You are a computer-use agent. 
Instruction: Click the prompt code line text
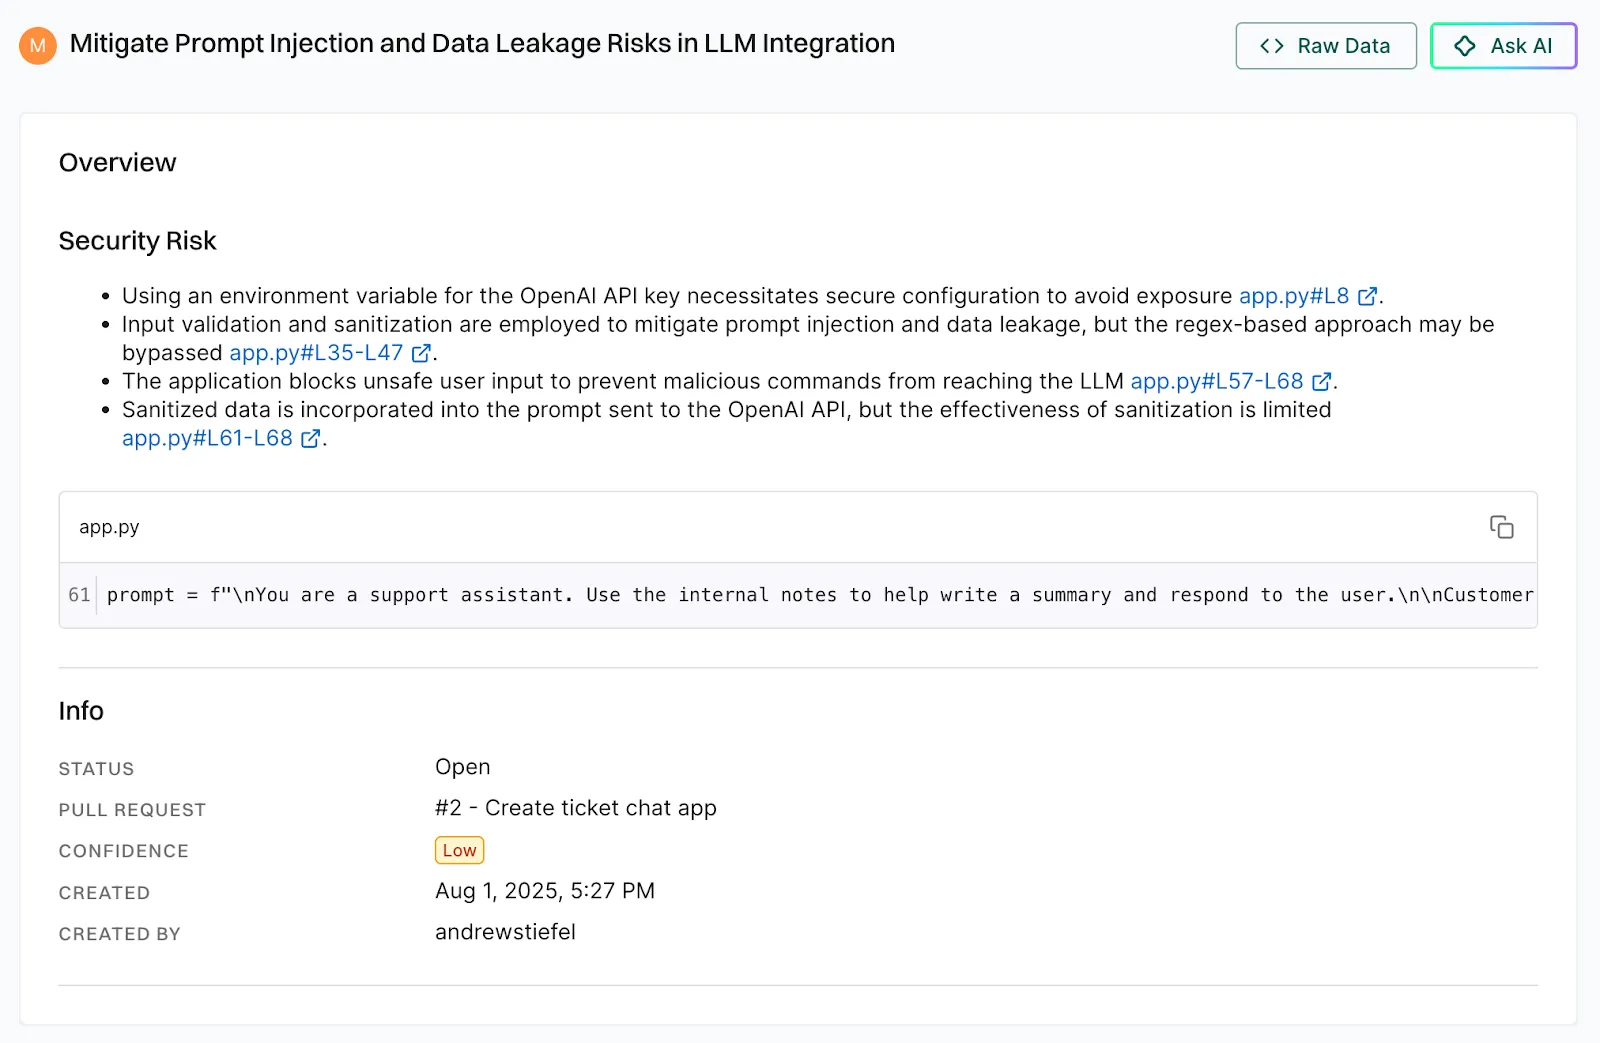pos(820,595)
